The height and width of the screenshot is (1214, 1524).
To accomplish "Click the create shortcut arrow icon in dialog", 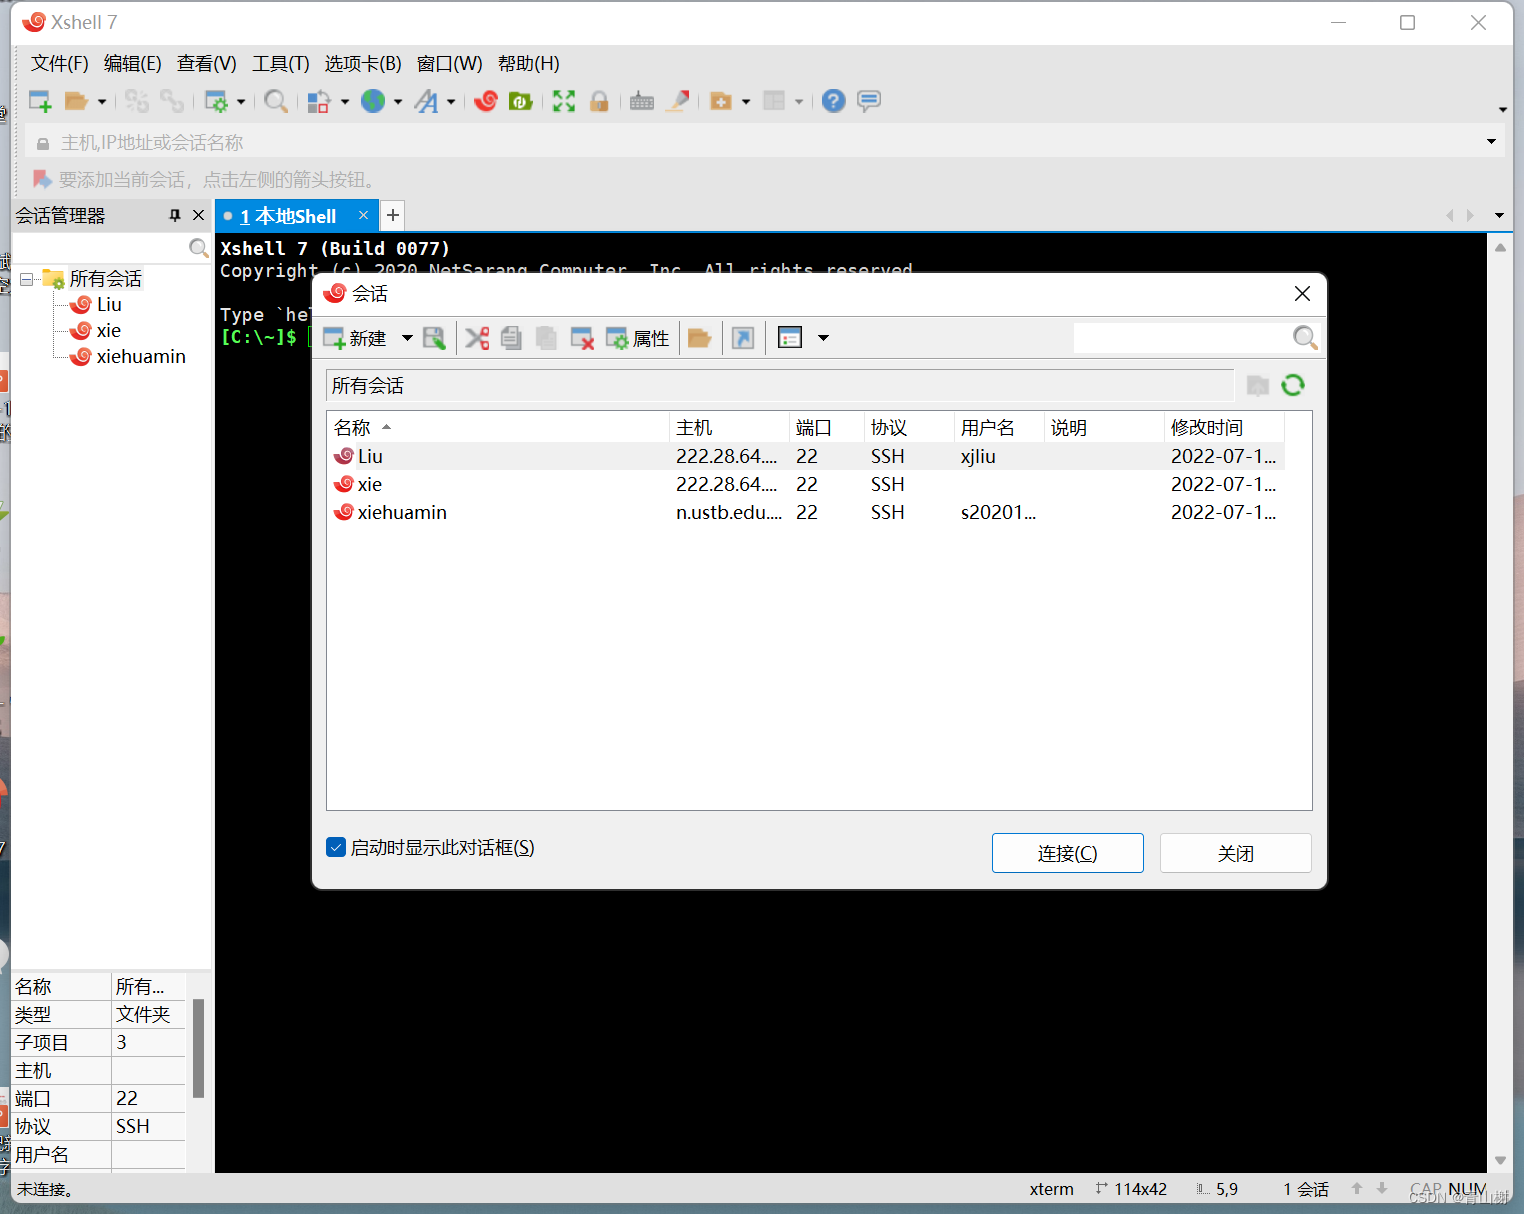I will [x=743, y=338].
